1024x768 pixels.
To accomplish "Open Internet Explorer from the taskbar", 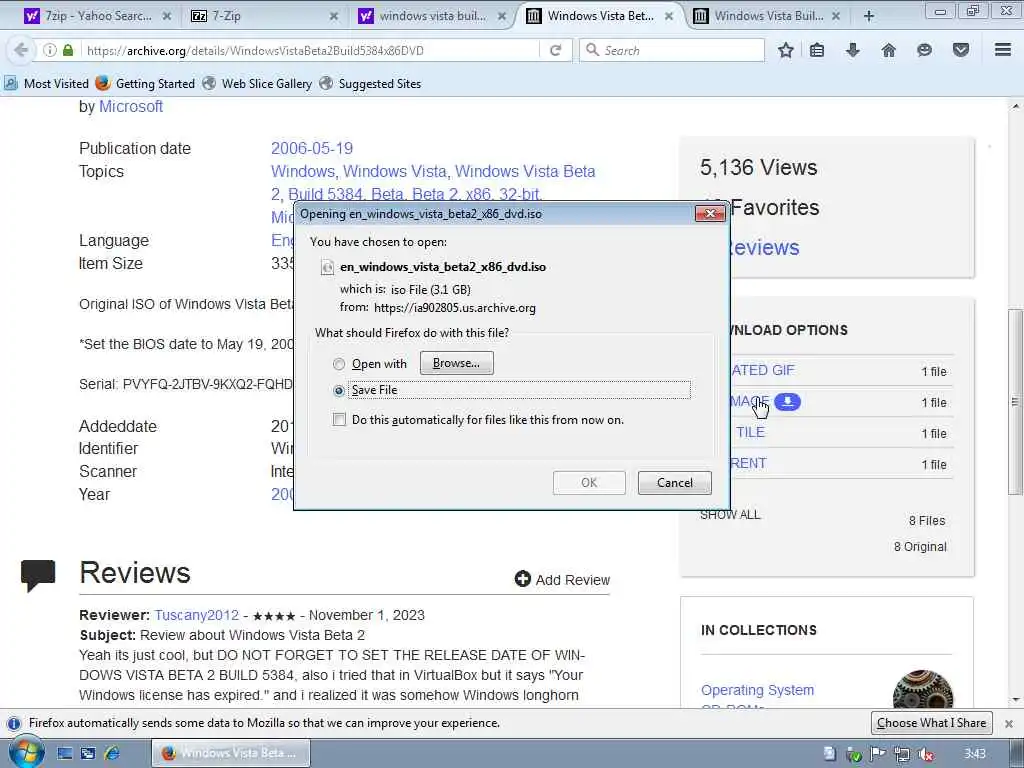I will 112,754.
